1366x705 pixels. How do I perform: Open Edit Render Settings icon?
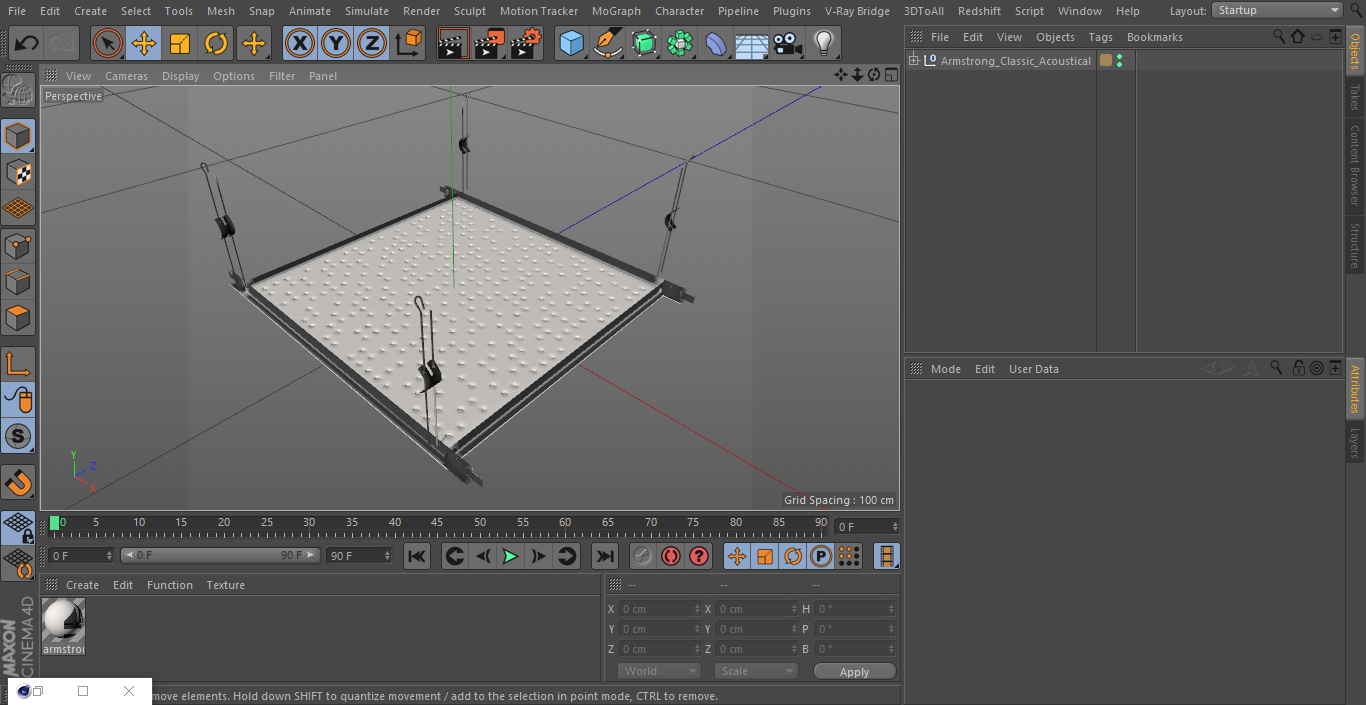(x=526, y=43)
